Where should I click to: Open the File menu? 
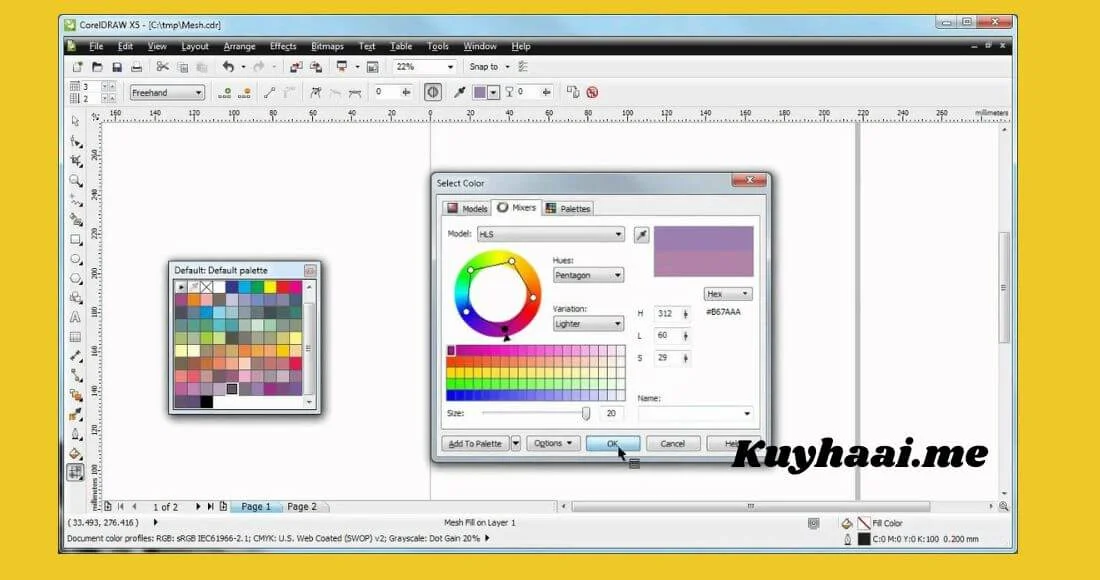[x=96, y=46]
